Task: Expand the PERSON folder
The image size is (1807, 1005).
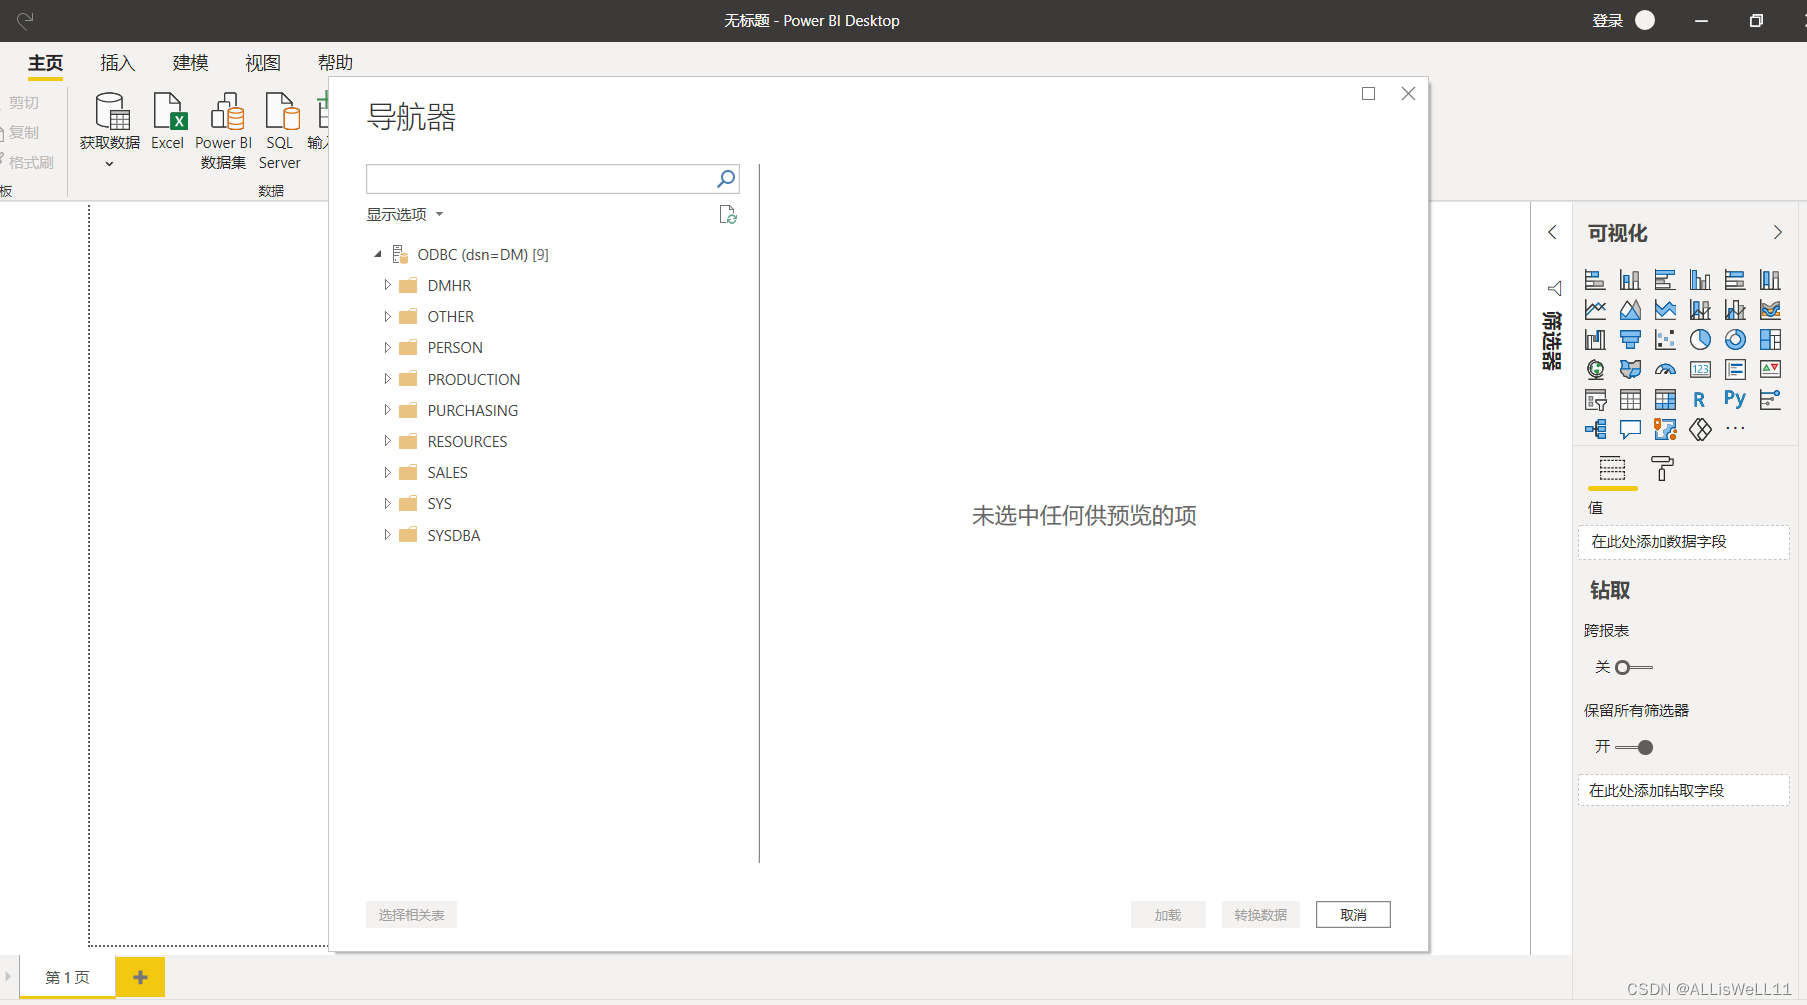Action: (387, 348)
